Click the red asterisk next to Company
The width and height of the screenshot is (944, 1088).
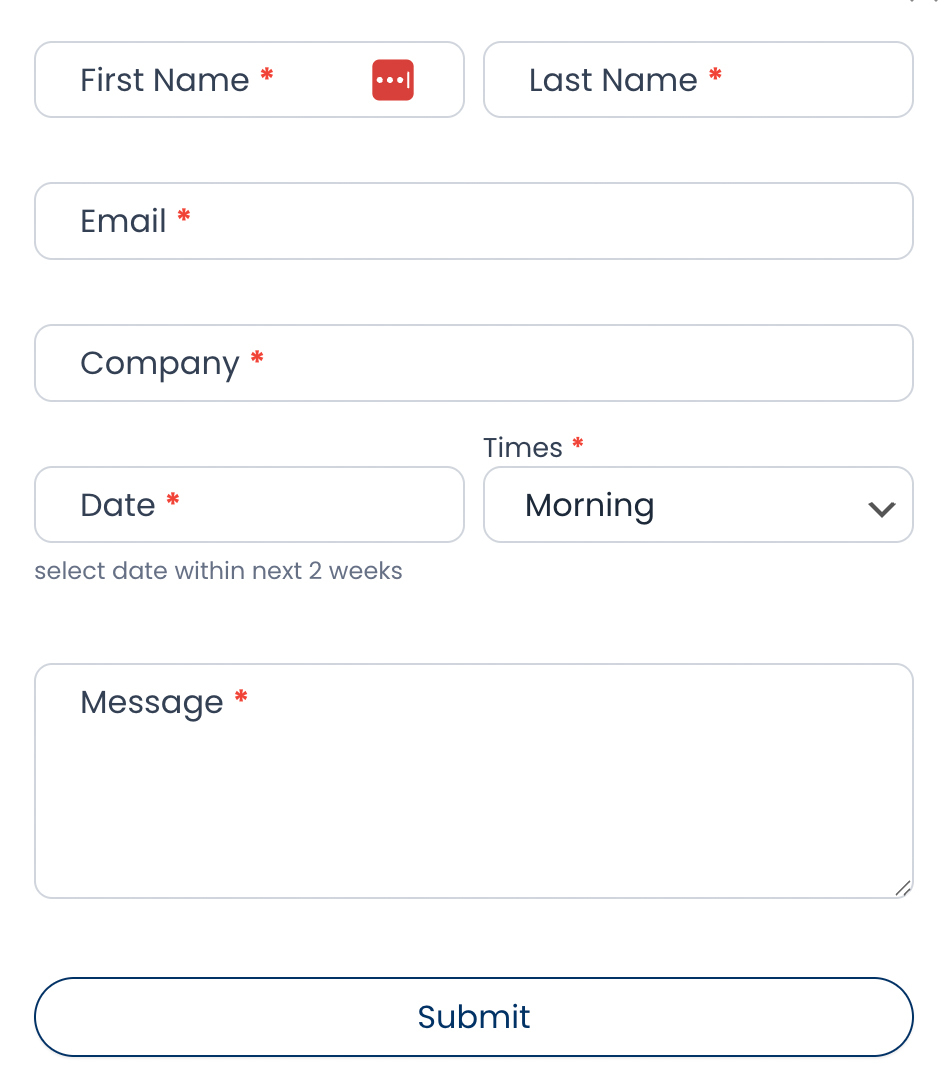257,358
